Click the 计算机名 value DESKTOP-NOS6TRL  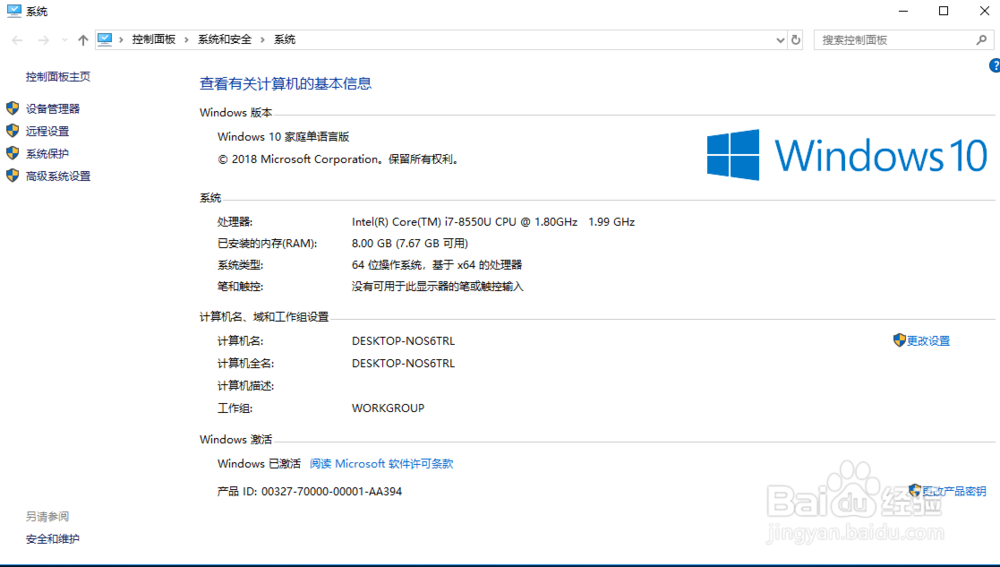(x=403, y=341)
